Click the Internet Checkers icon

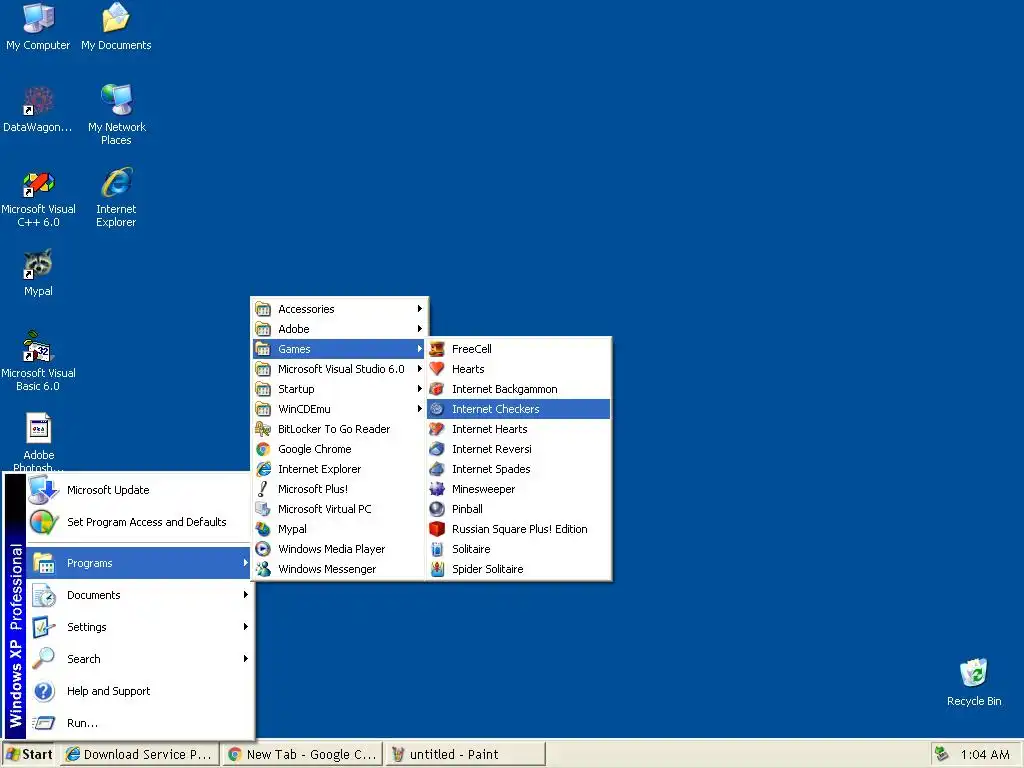[437, 409]
